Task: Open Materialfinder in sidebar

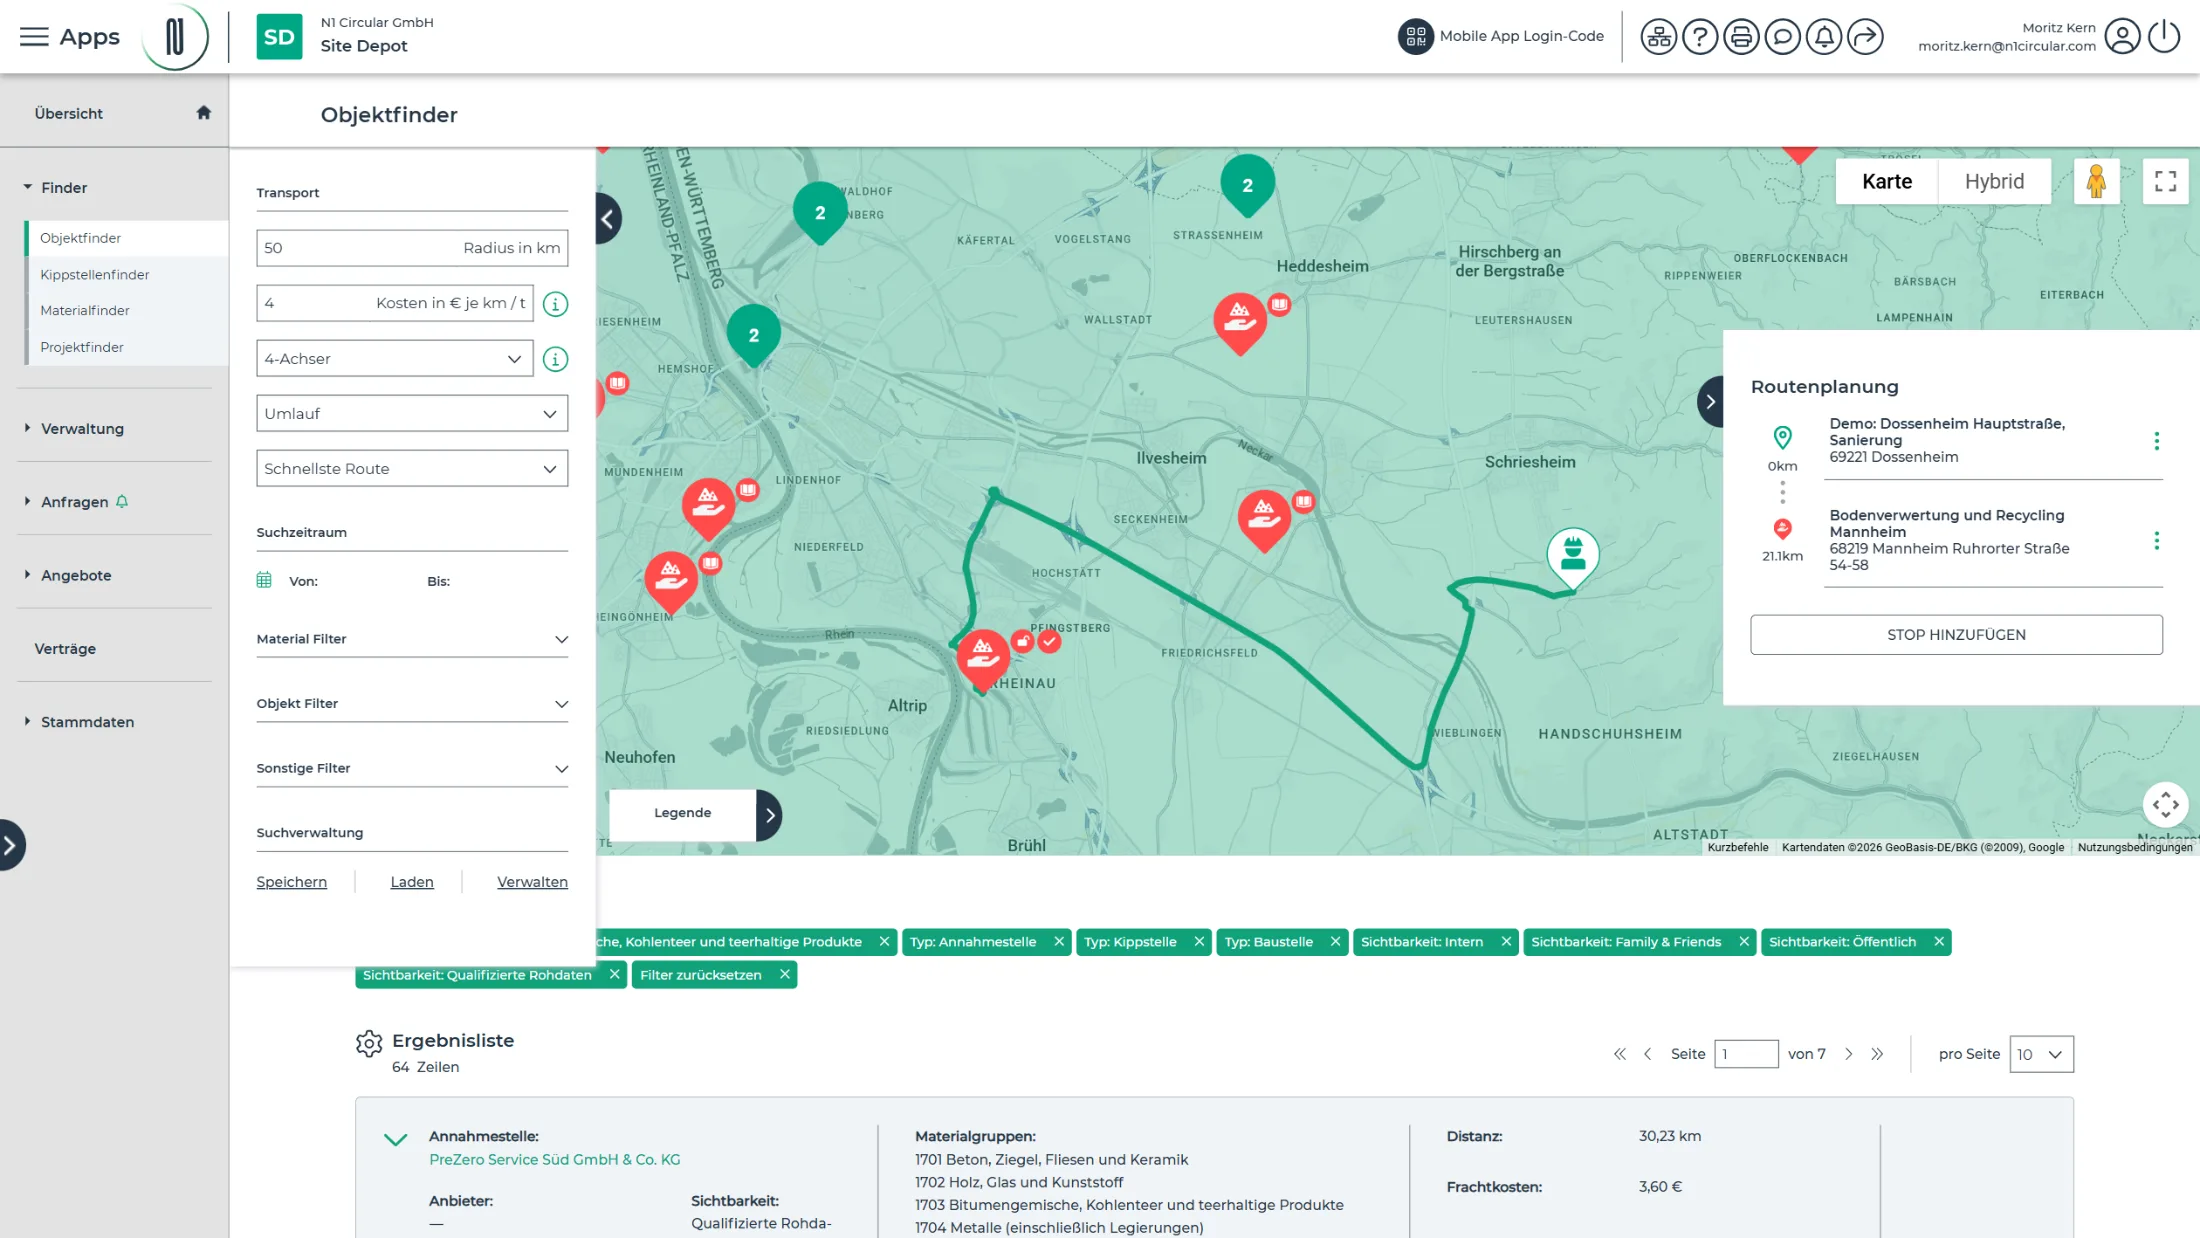Action: [x=85, y=311]
